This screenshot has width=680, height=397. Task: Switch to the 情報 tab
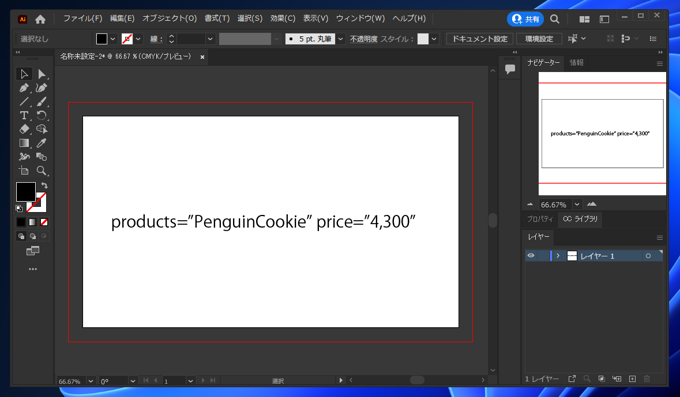click(576, 63)
